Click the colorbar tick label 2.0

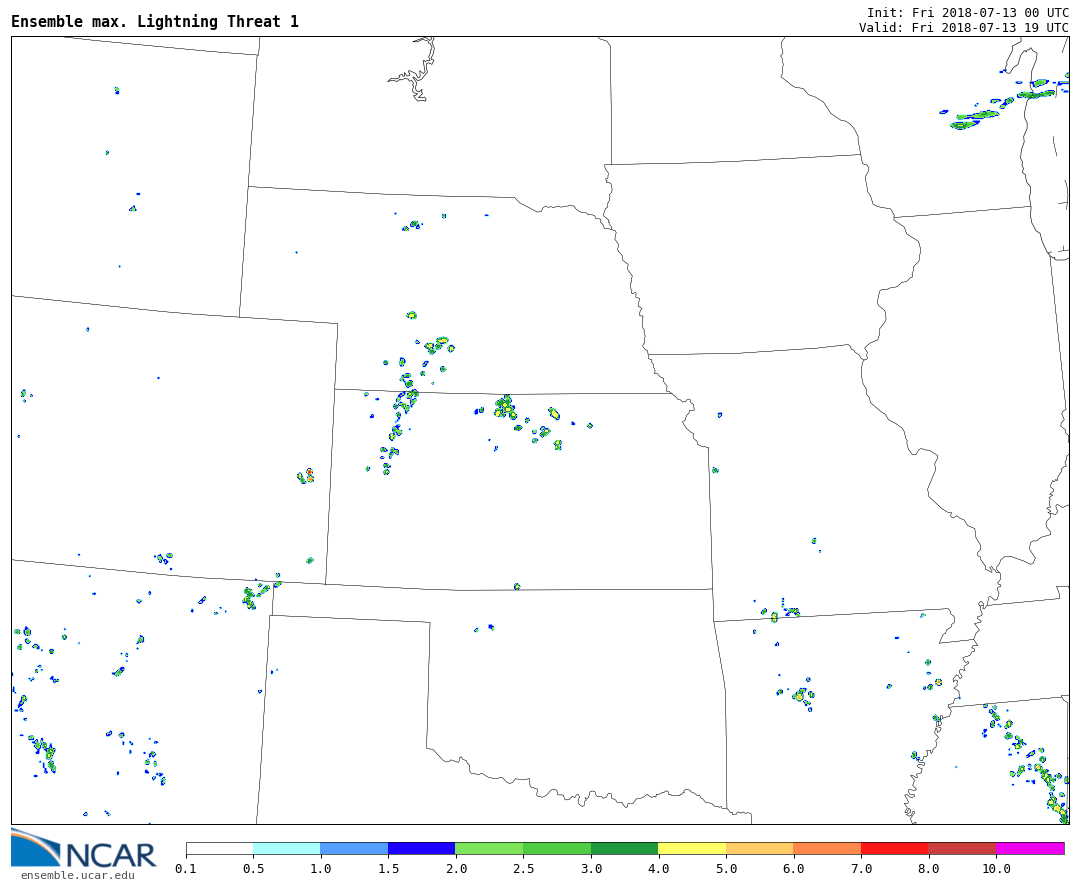click(x=455, y=869)
